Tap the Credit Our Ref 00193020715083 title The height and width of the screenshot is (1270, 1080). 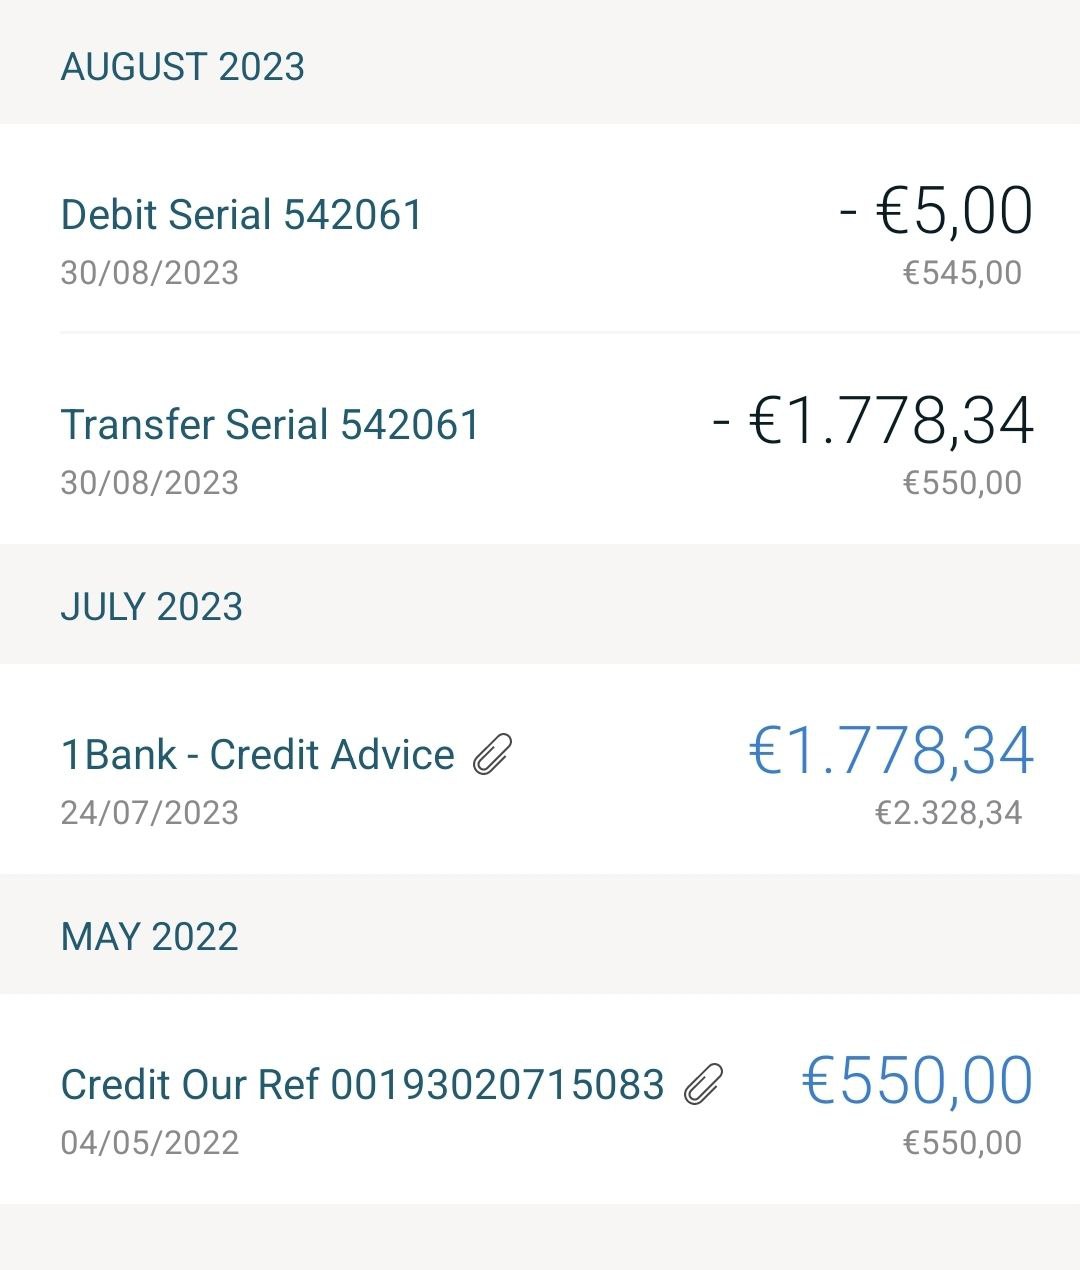pyautogui.click(x=362, y=1085)
